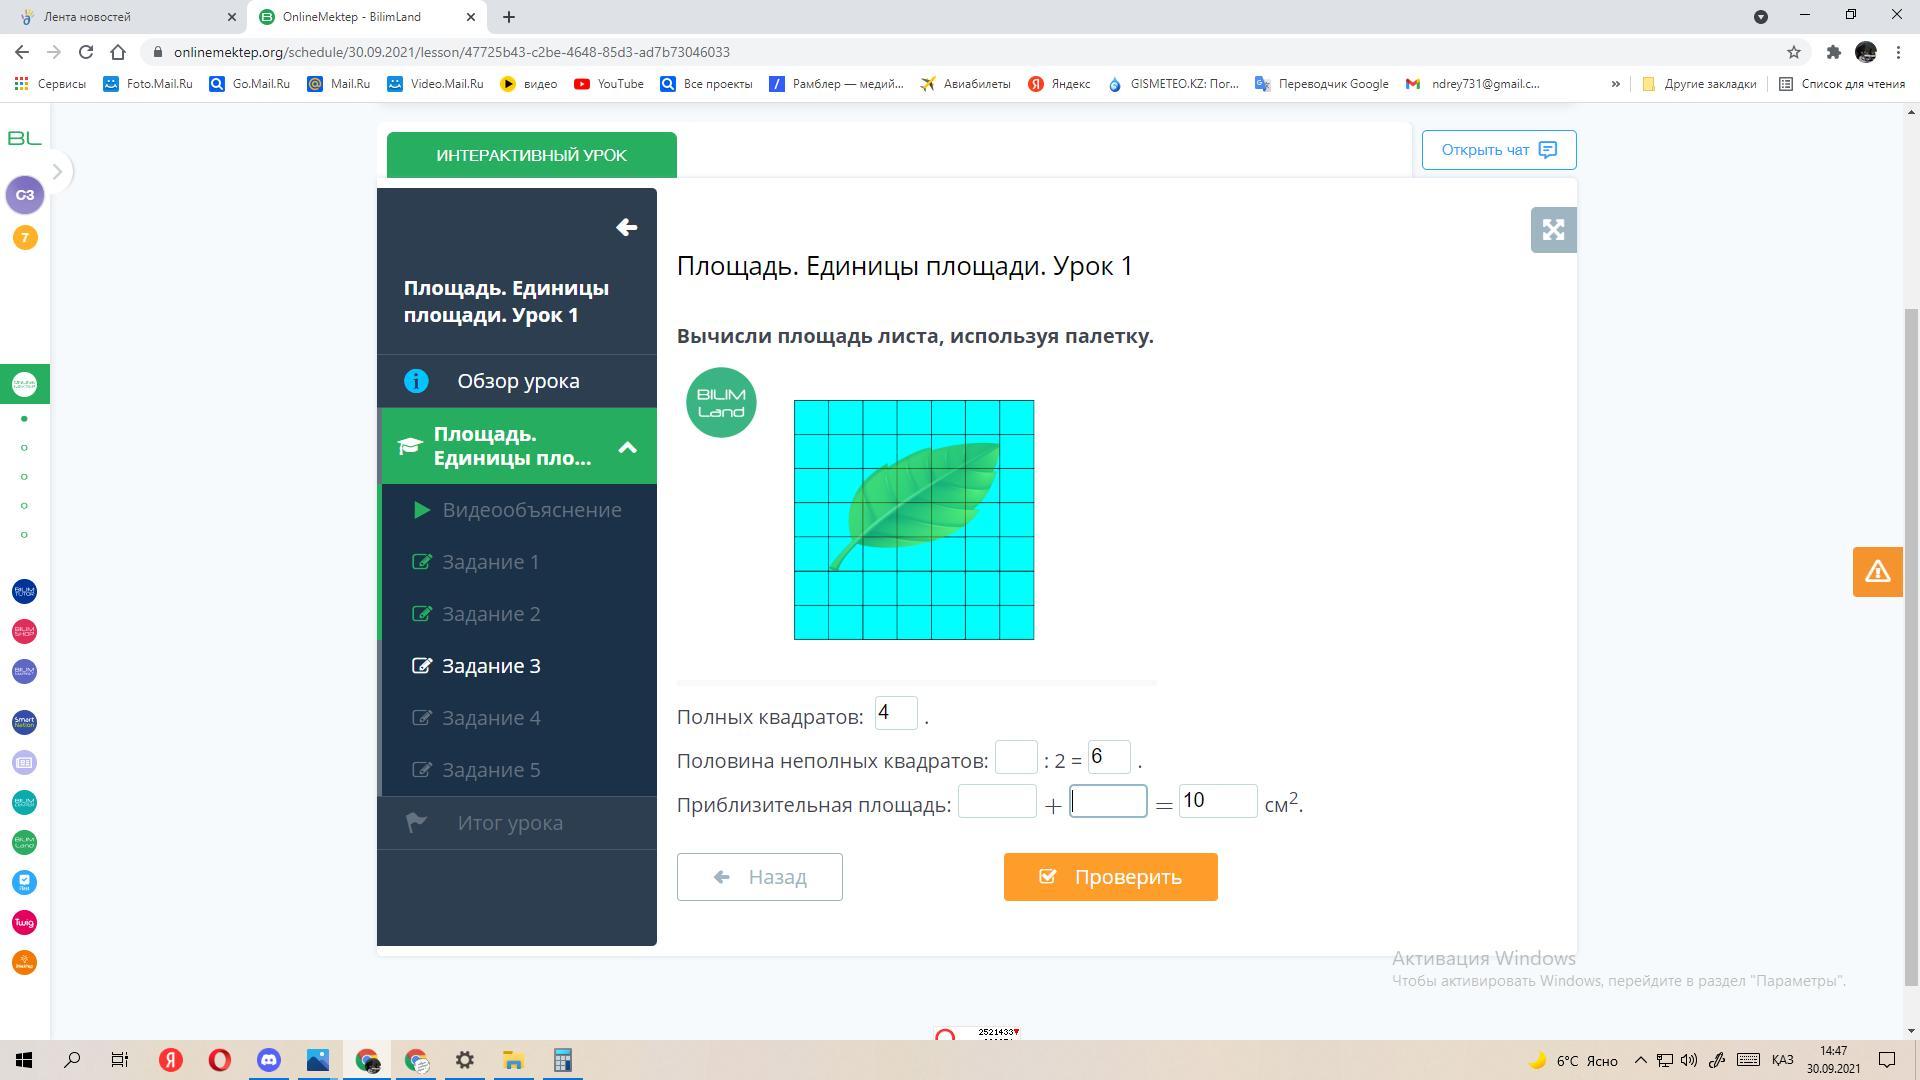Open Итог урока item
Image resolution: width=1920 pixels, height=1080 pixels.
coord(517,823)
